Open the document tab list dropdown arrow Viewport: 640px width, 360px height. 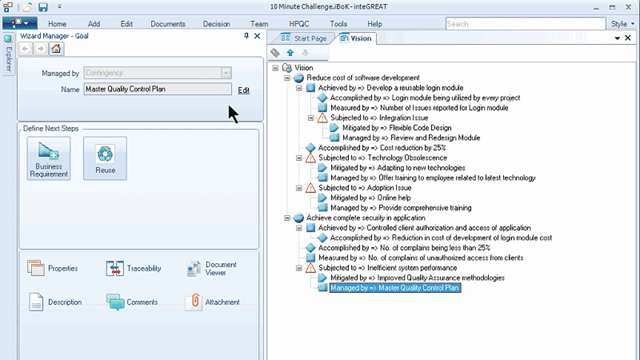coord(617,38)
